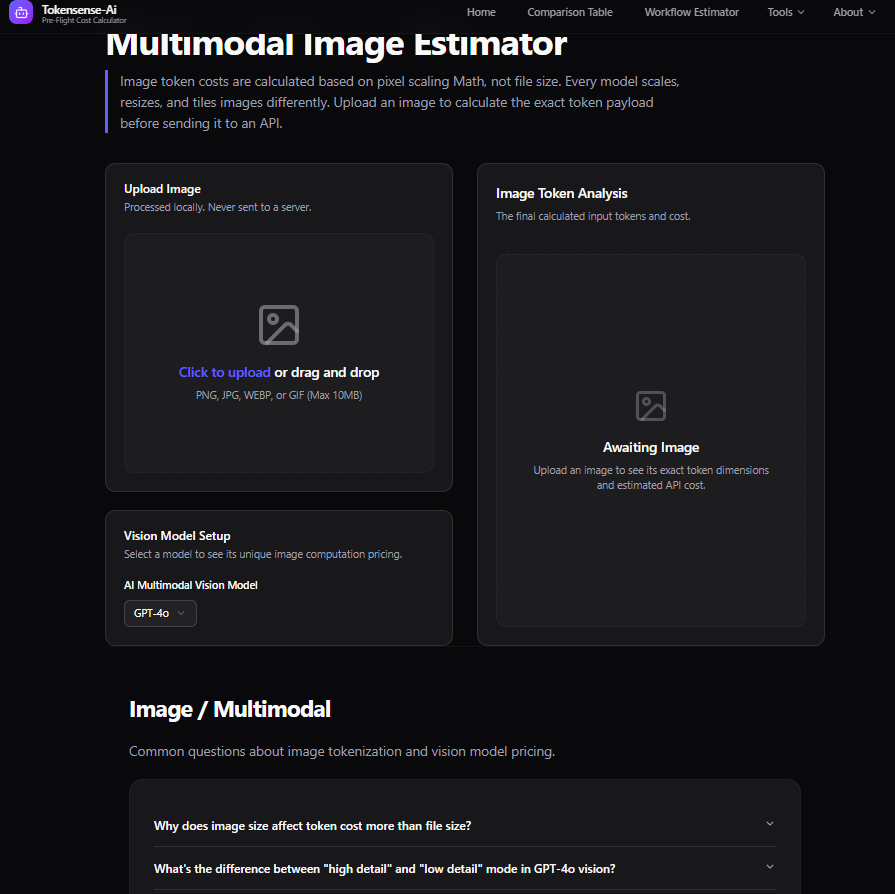Click the Tokensense-Ai robot logo icon
The height and width of the screenshot is (894, 895).
click(21, 12)
